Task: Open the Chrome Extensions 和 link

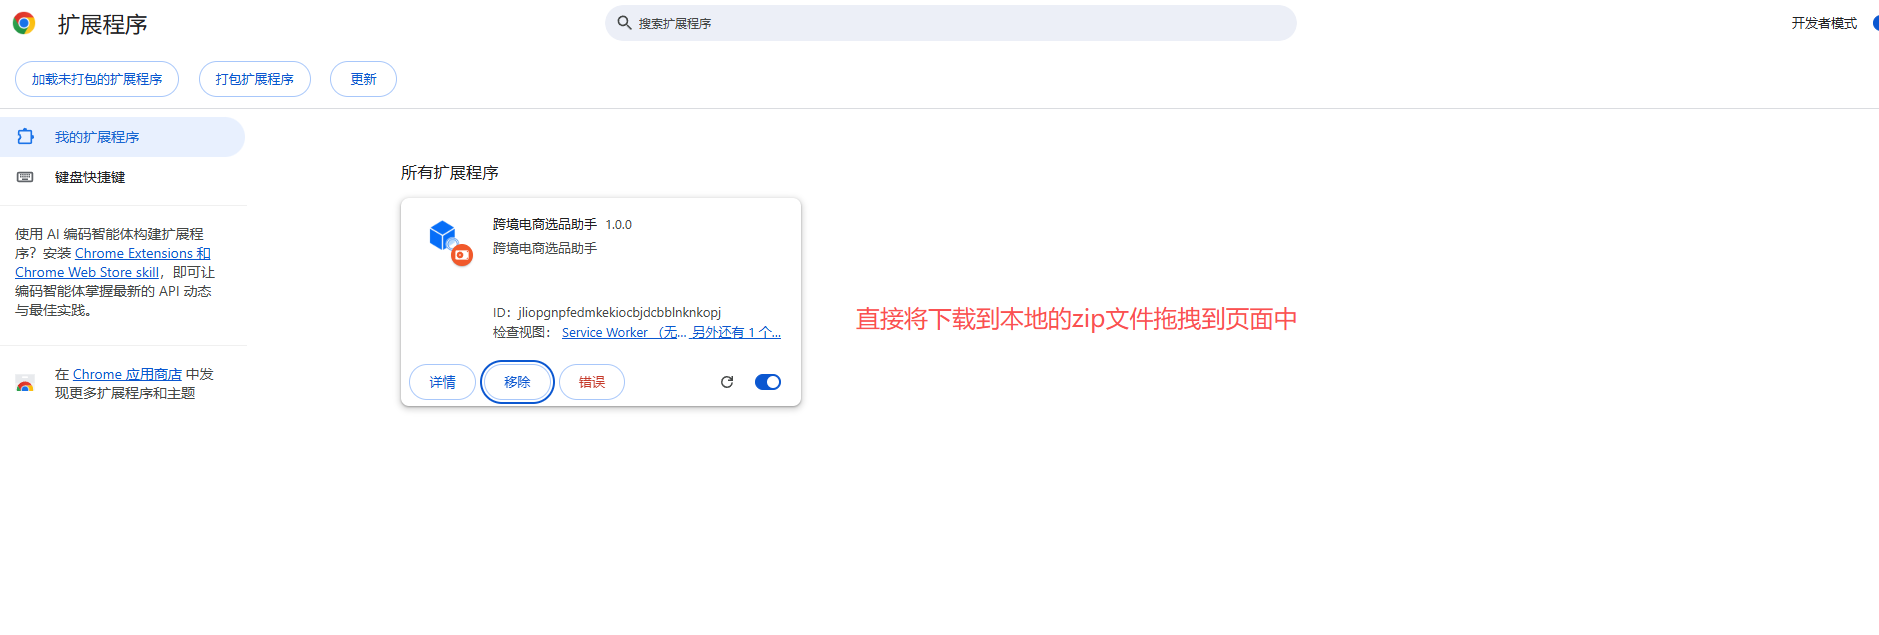Action: click(x=143, y=253)
